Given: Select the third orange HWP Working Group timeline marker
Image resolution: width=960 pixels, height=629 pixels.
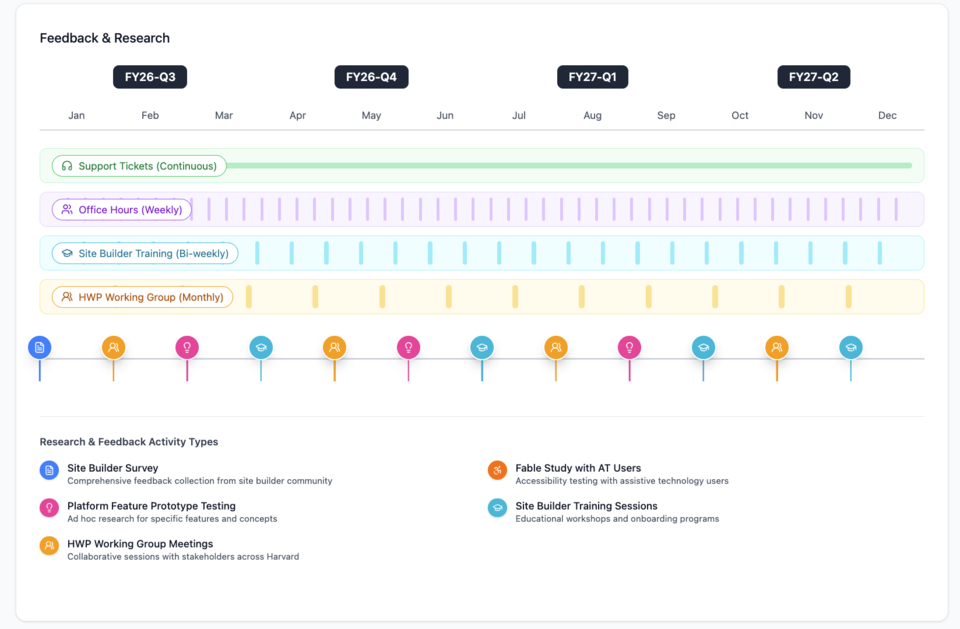Looking at the screenshot, I should 556,347.
